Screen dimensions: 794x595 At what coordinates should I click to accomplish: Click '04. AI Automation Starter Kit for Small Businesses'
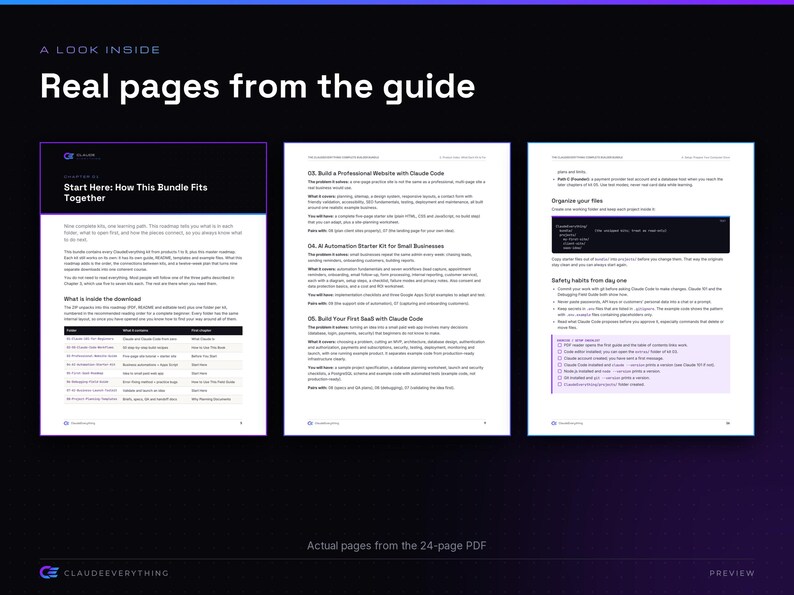[376, 246]
